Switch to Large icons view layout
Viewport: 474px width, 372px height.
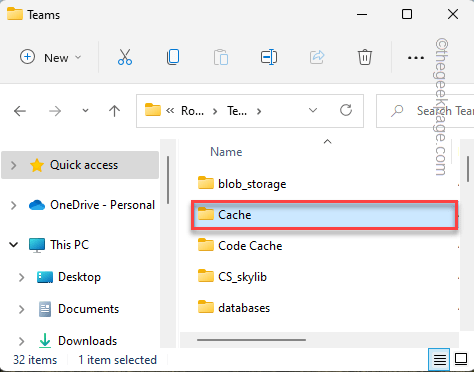tap(461, 359)
